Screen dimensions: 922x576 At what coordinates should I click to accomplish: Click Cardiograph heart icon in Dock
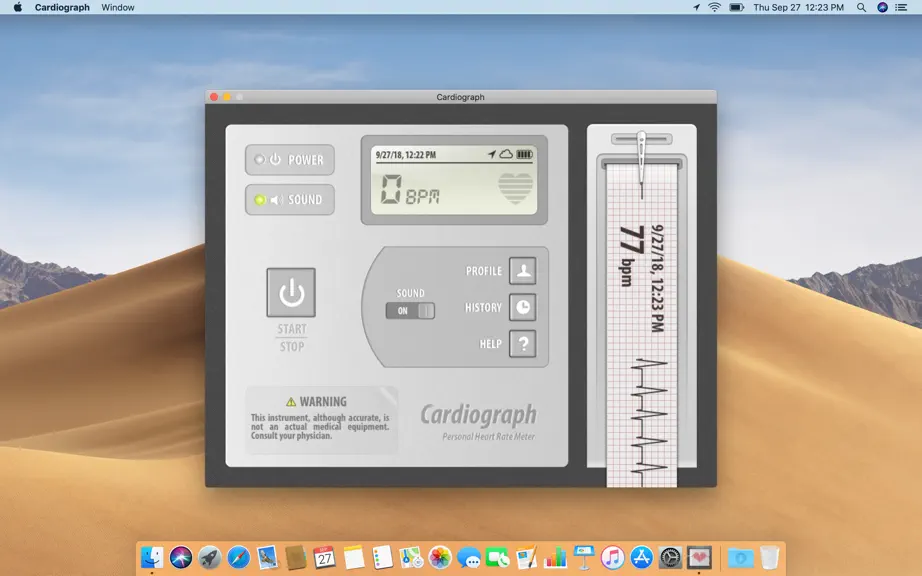699,557
